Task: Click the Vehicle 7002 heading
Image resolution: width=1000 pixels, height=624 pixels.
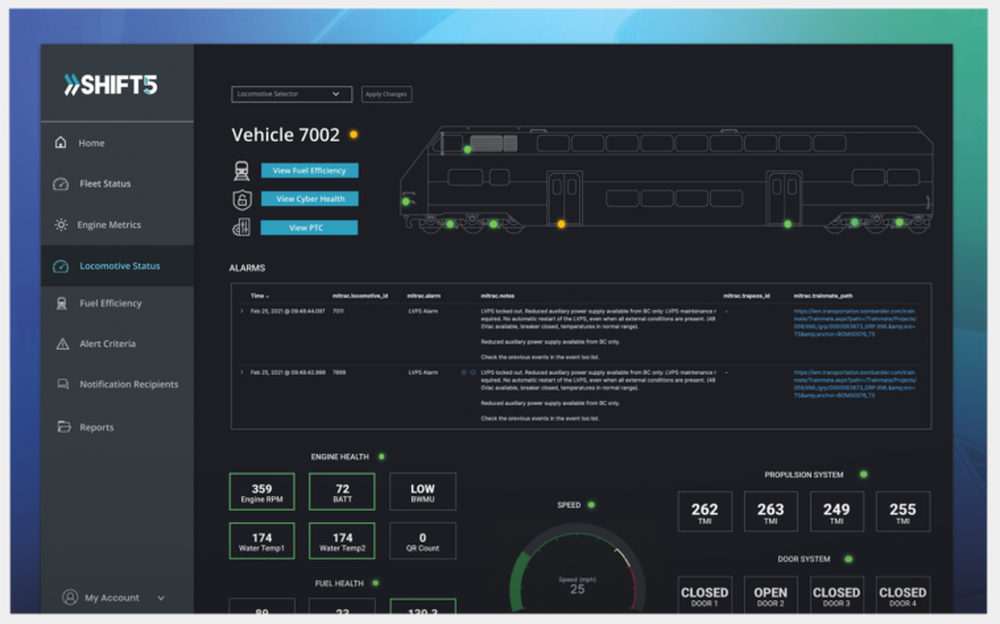Action: [x=286, y=135]
